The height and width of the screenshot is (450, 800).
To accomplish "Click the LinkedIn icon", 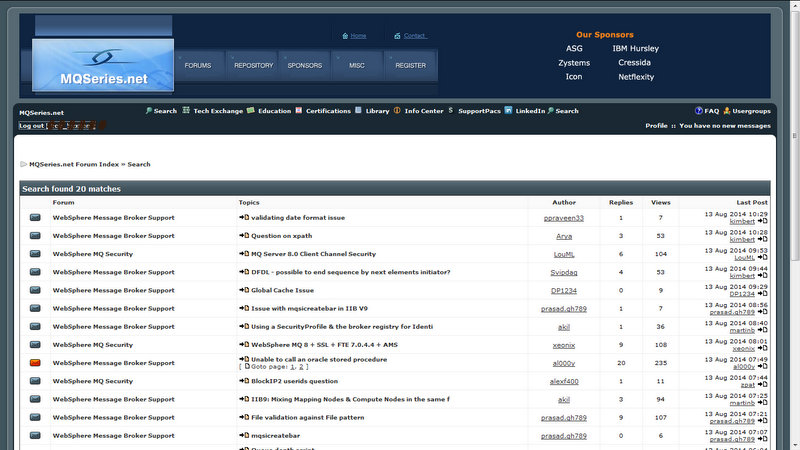I will [508, 110].
